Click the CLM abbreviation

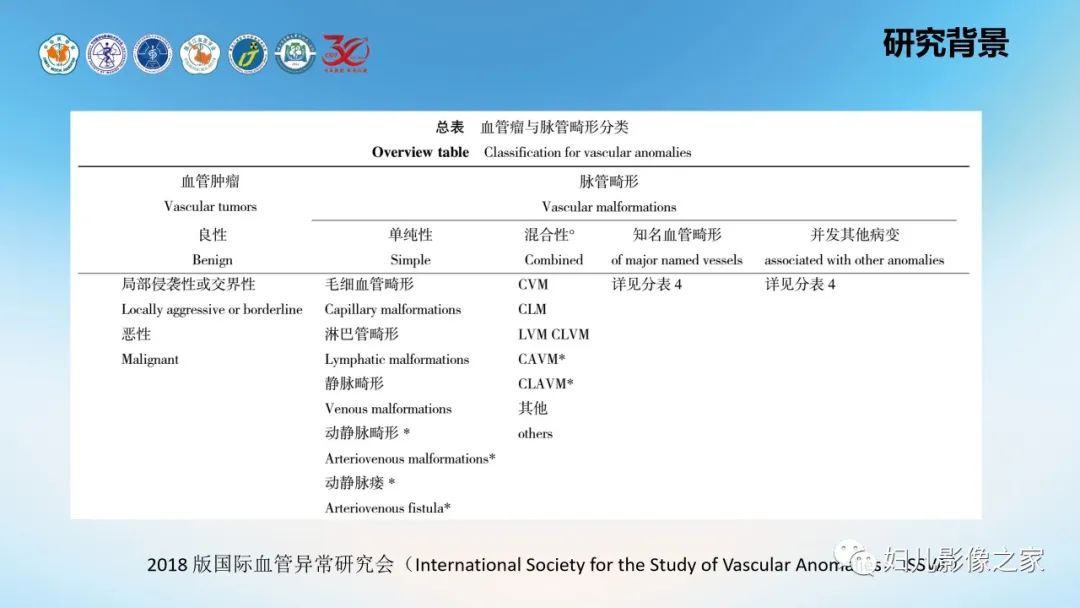click(x=532, y=309)
